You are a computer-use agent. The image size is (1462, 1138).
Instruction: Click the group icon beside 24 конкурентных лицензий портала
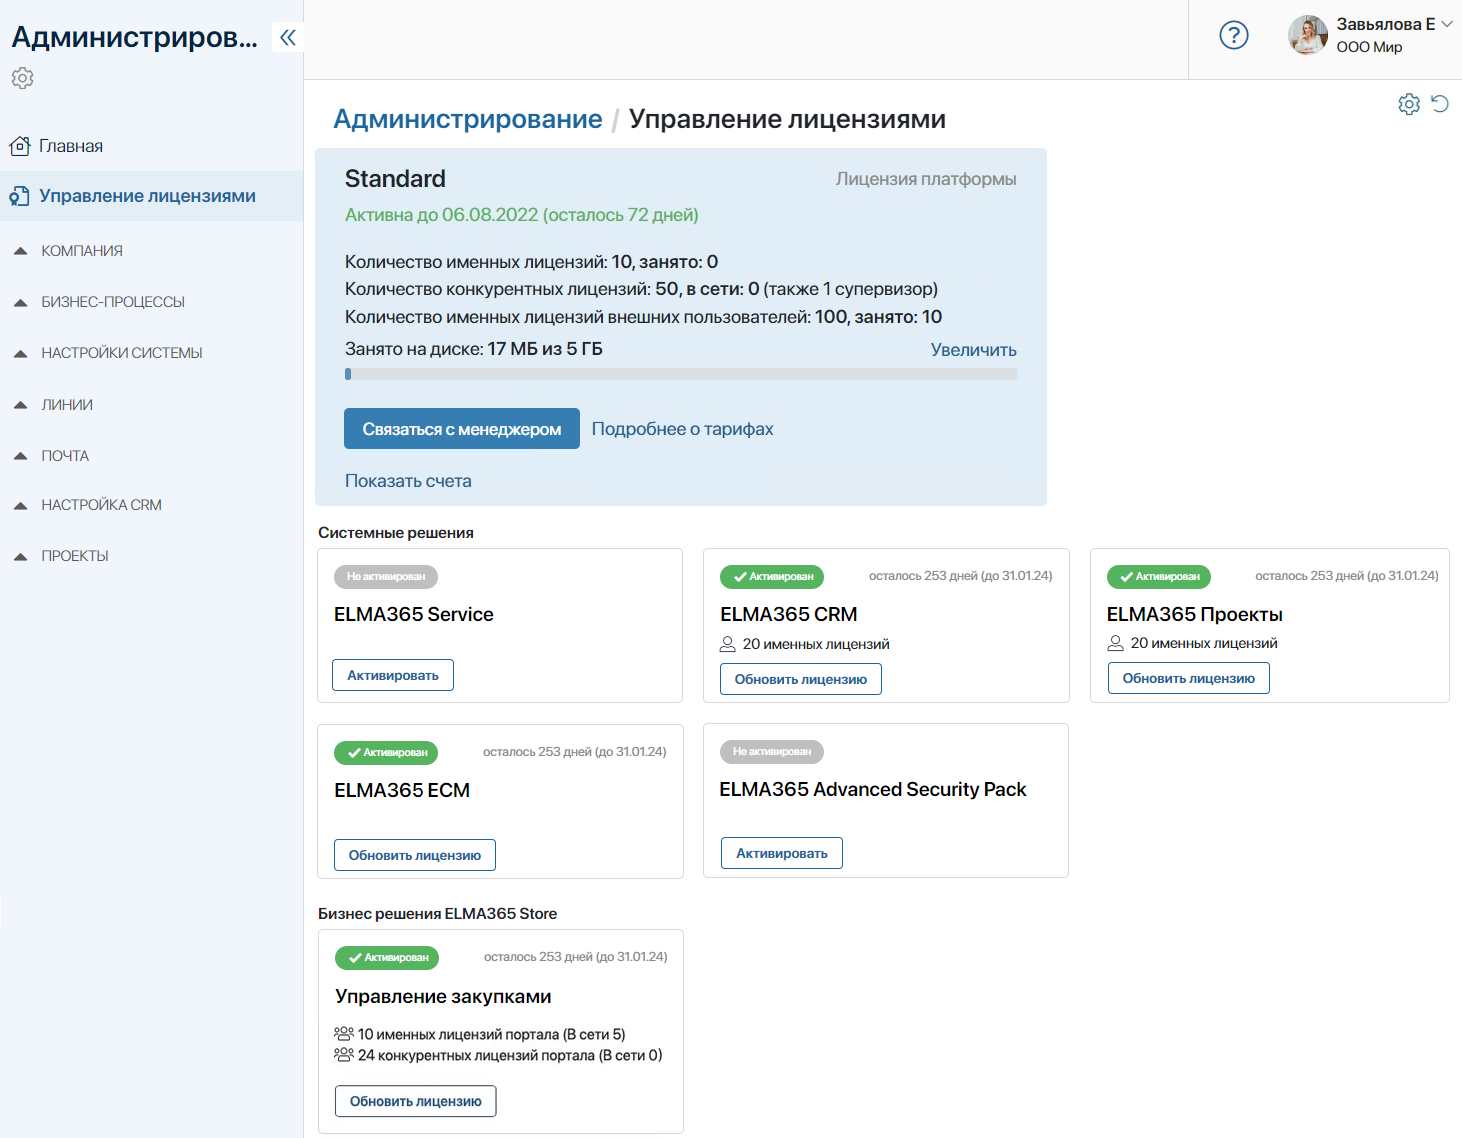pos(344,1055)
